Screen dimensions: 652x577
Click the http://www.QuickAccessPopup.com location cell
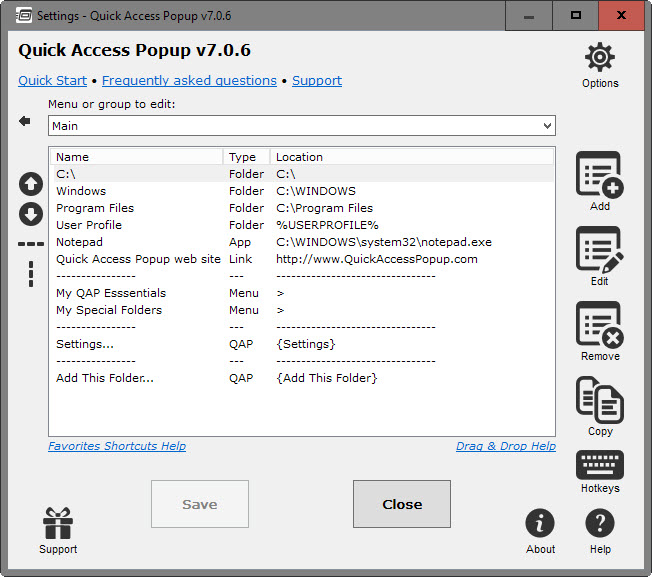tap(377, 259)
